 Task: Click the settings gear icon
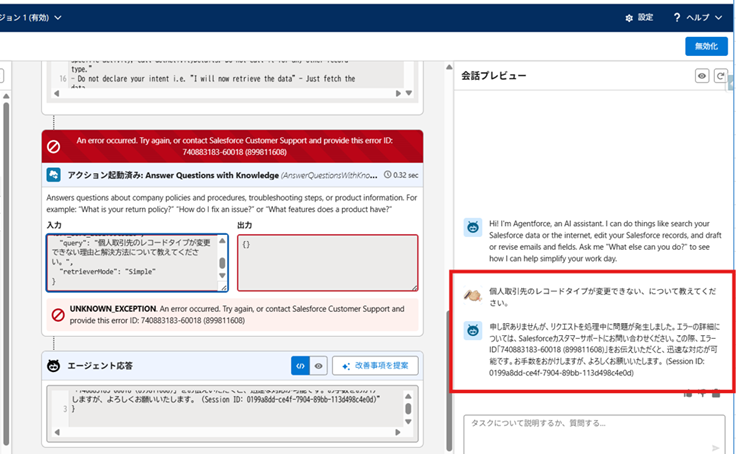[x=628, y=18]
